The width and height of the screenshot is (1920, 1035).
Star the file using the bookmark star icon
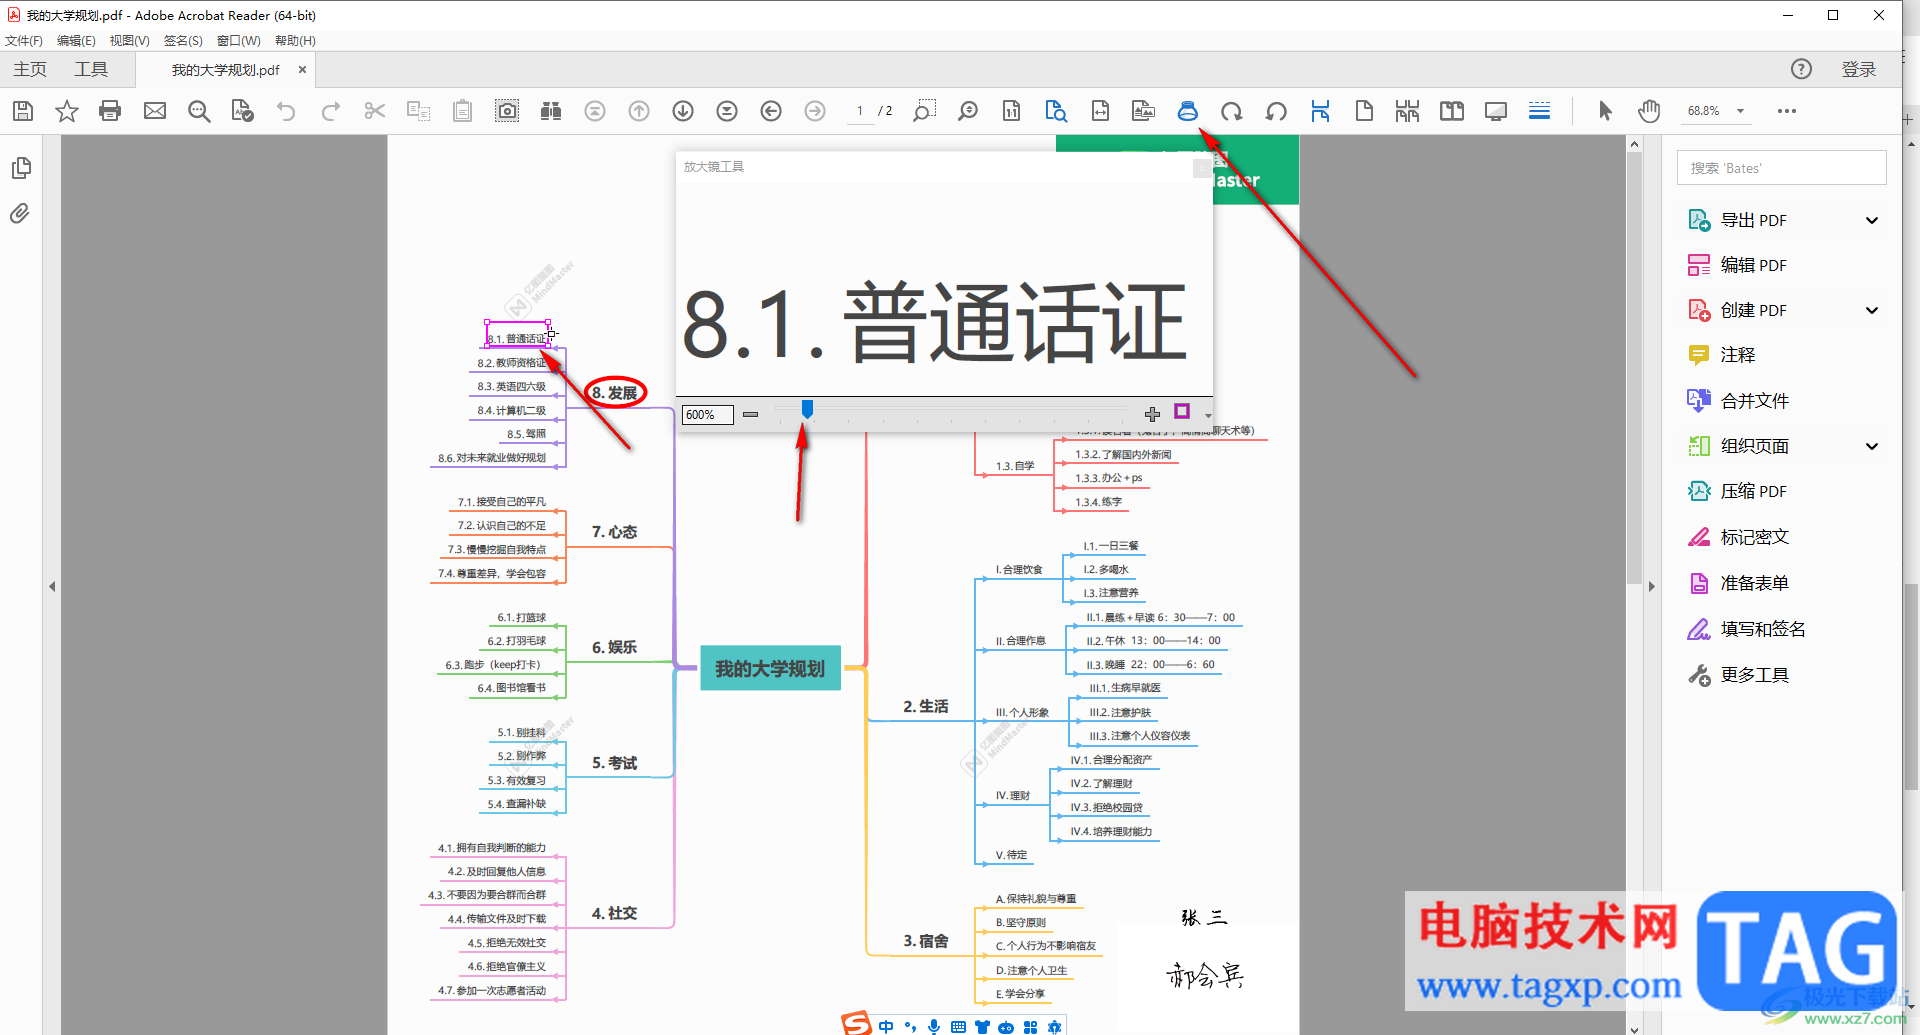(x=67, y=111)
